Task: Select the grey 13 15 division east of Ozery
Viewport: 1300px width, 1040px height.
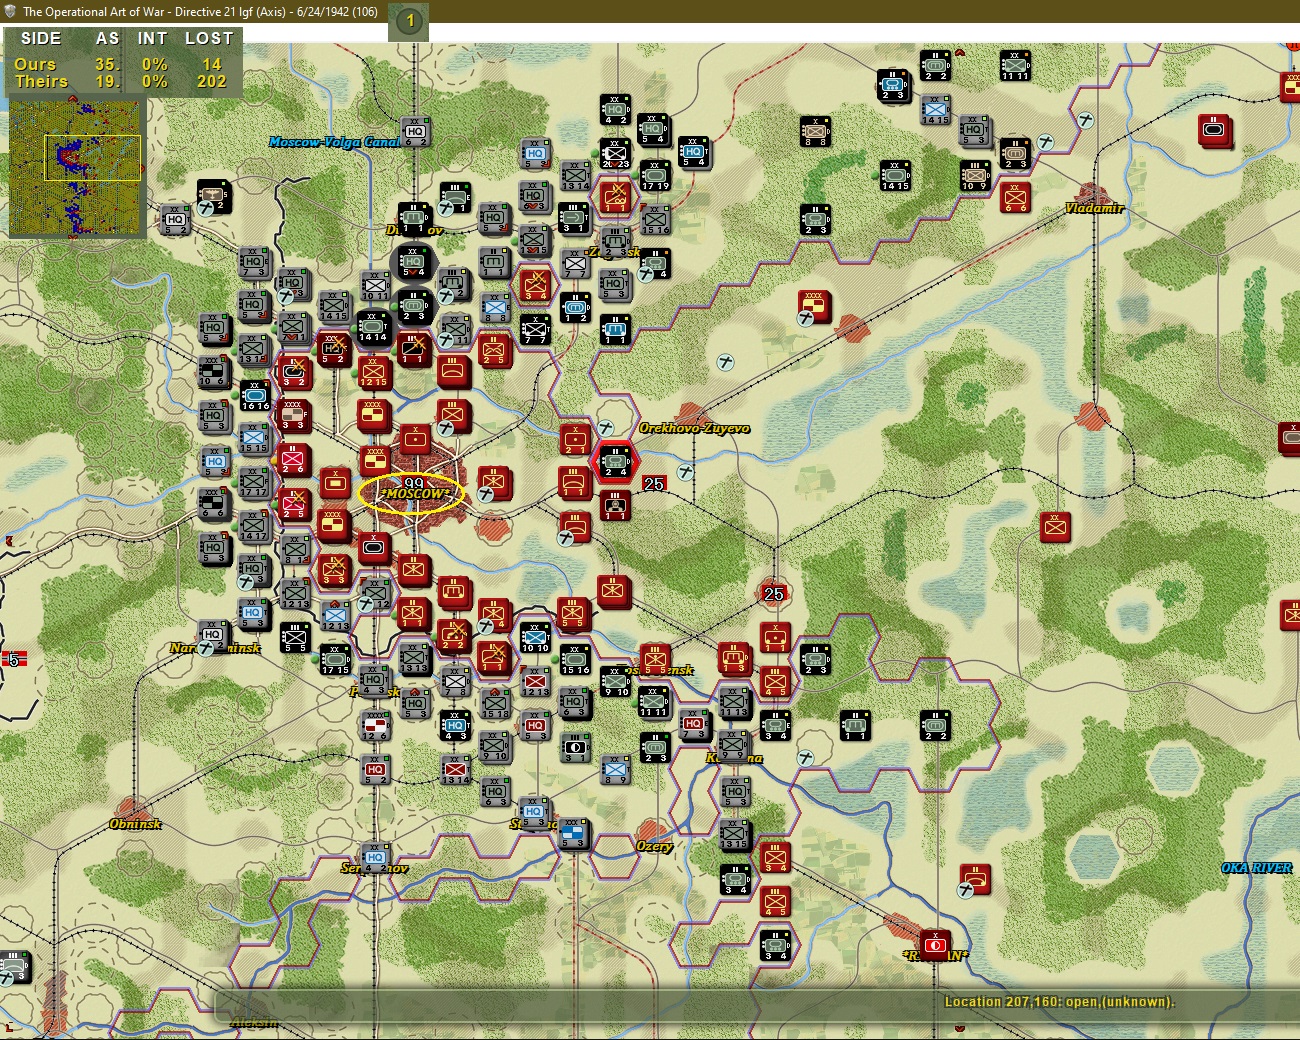Action: click(734, 833)
